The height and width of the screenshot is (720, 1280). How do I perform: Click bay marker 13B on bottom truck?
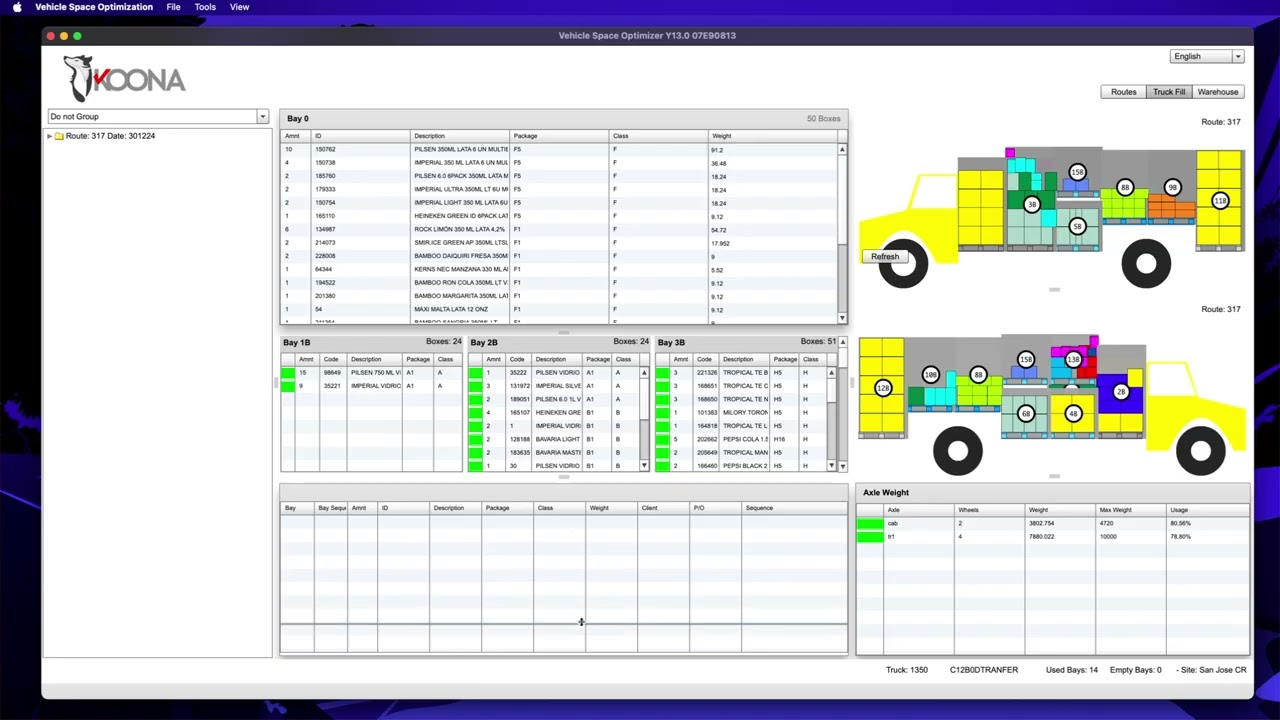tap(1073, 359)
